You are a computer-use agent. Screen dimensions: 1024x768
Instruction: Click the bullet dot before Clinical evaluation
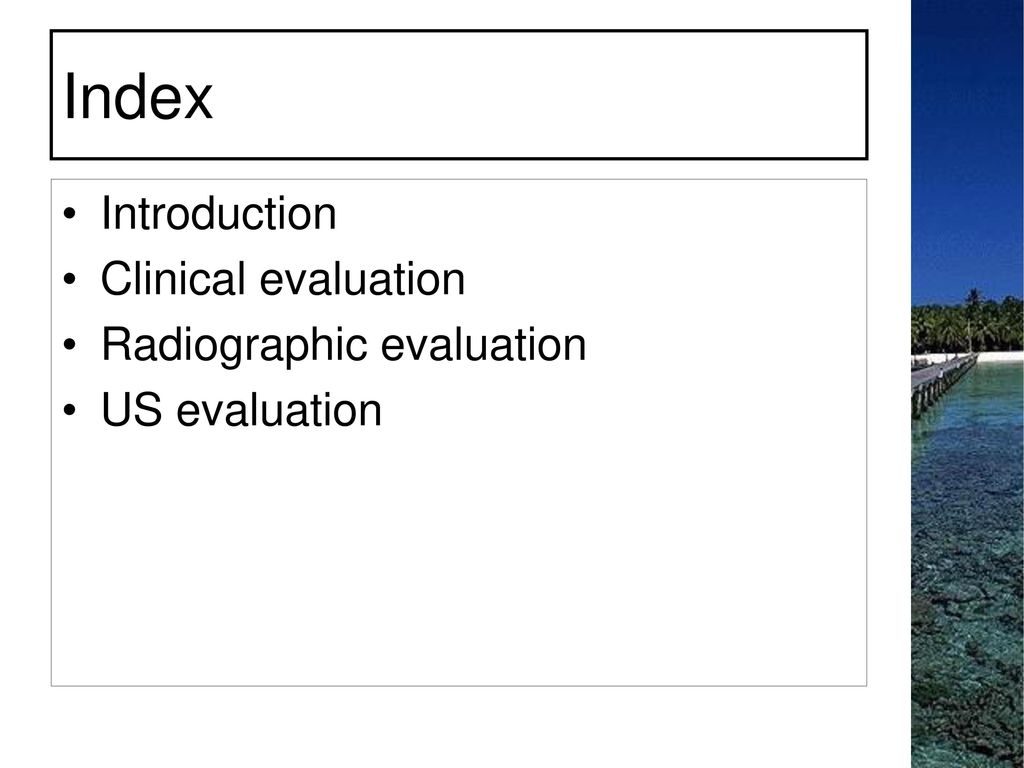pyautogui.click(x=70, y=280)
